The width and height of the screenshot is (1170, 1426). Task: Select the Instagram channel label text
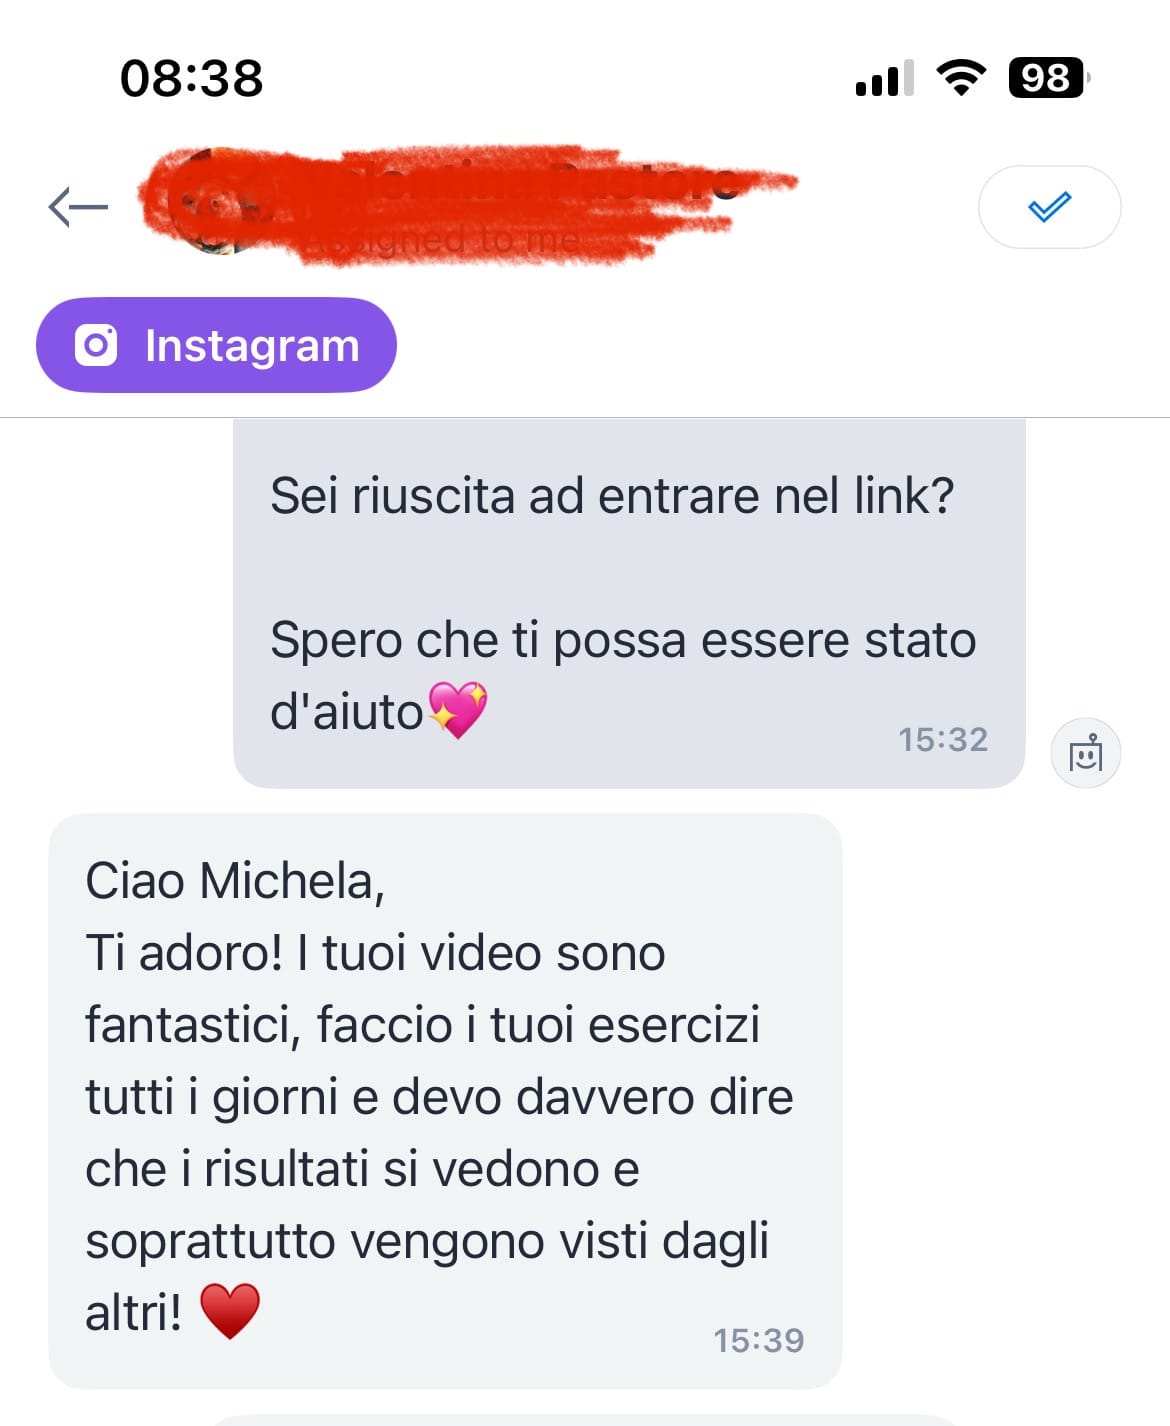tap(252, 346)
